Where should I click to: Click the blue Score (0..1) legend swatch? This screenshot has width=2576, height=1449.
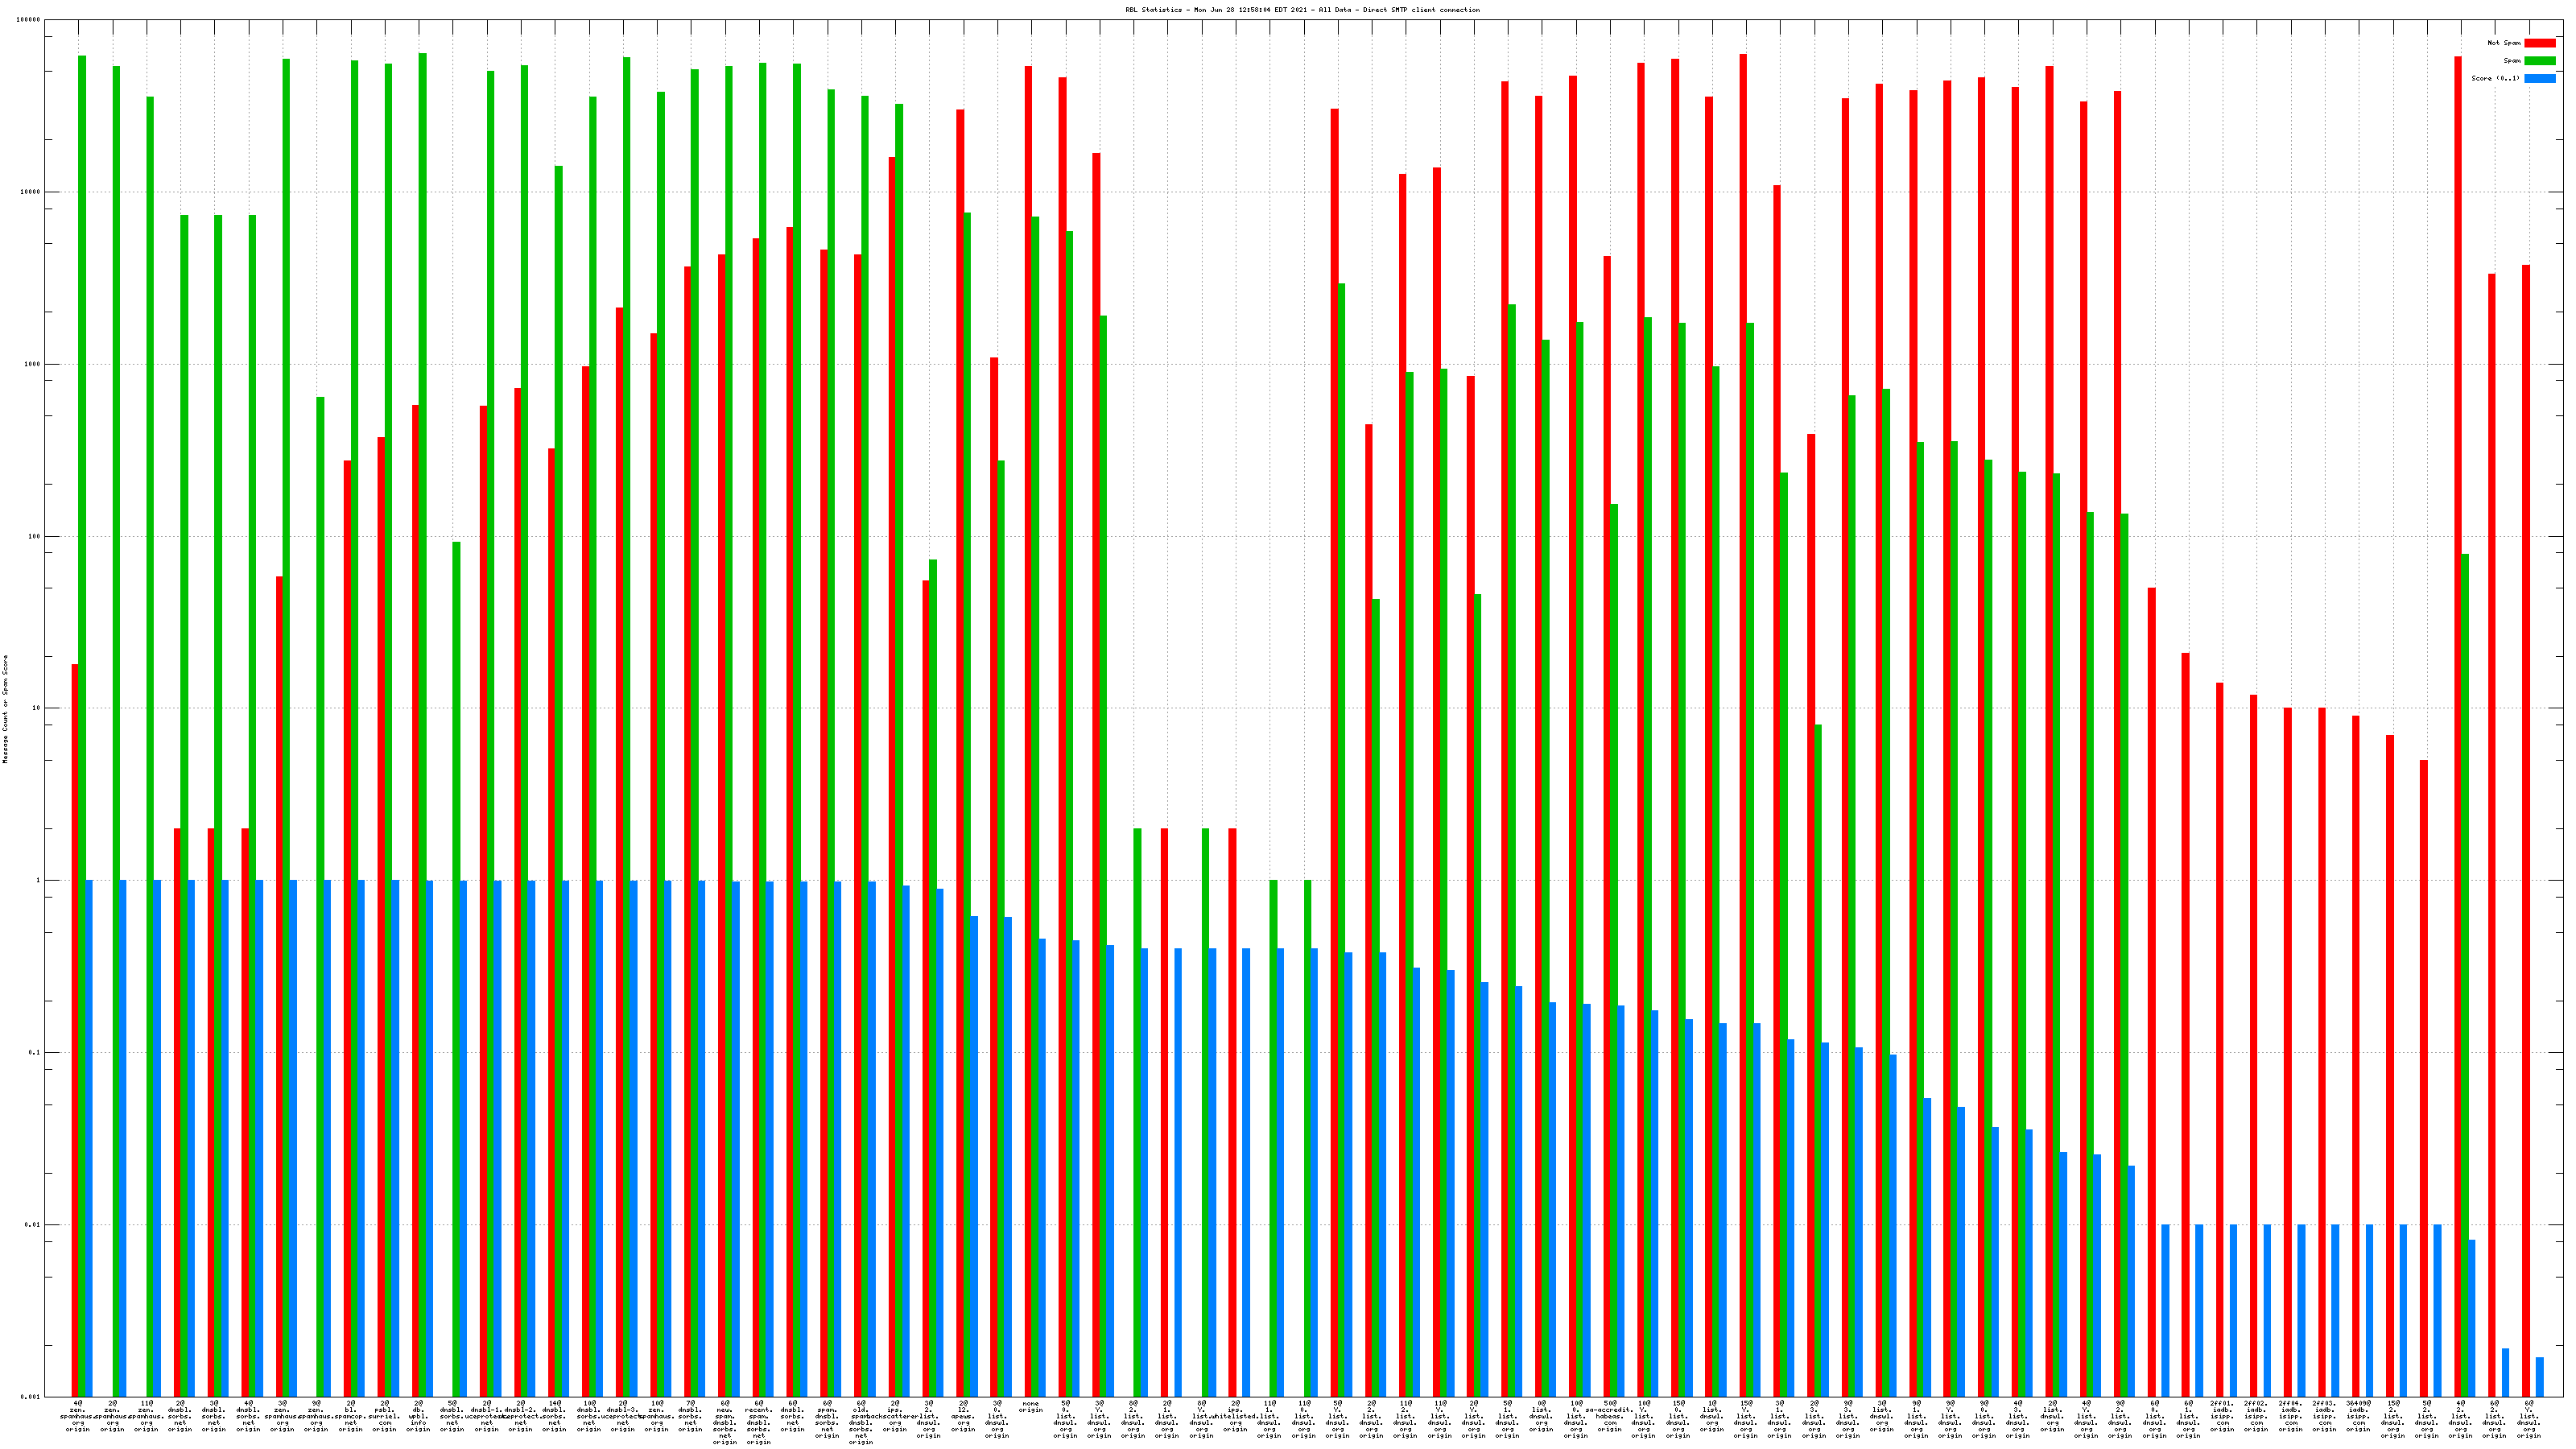(x=2539, y=79)
